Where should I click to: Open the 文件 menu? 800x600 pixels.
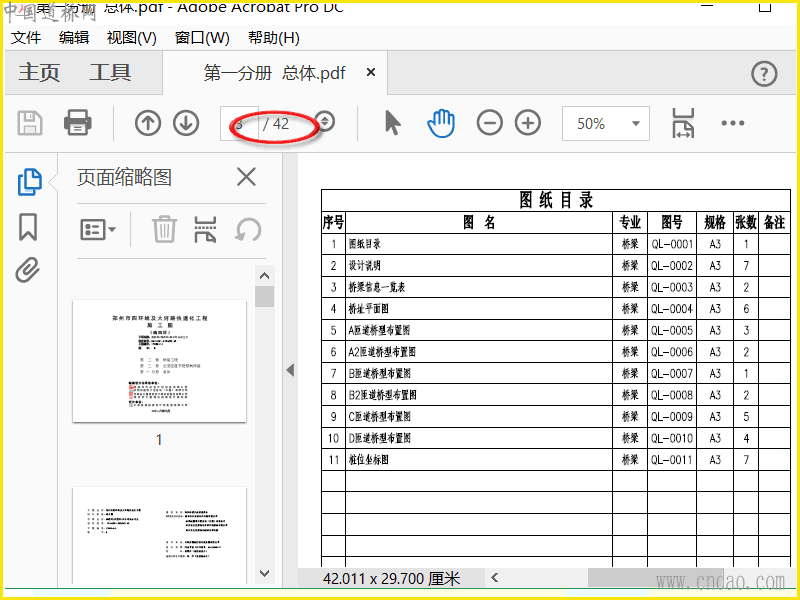[26, 38]
